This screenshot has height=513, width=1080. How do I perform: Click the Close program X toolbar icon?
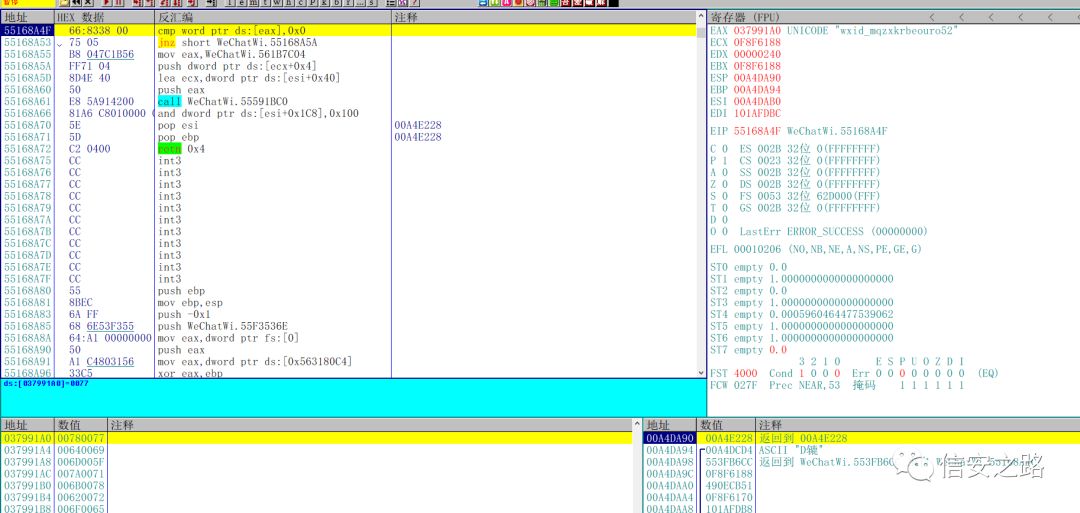[x=88, y=3]
